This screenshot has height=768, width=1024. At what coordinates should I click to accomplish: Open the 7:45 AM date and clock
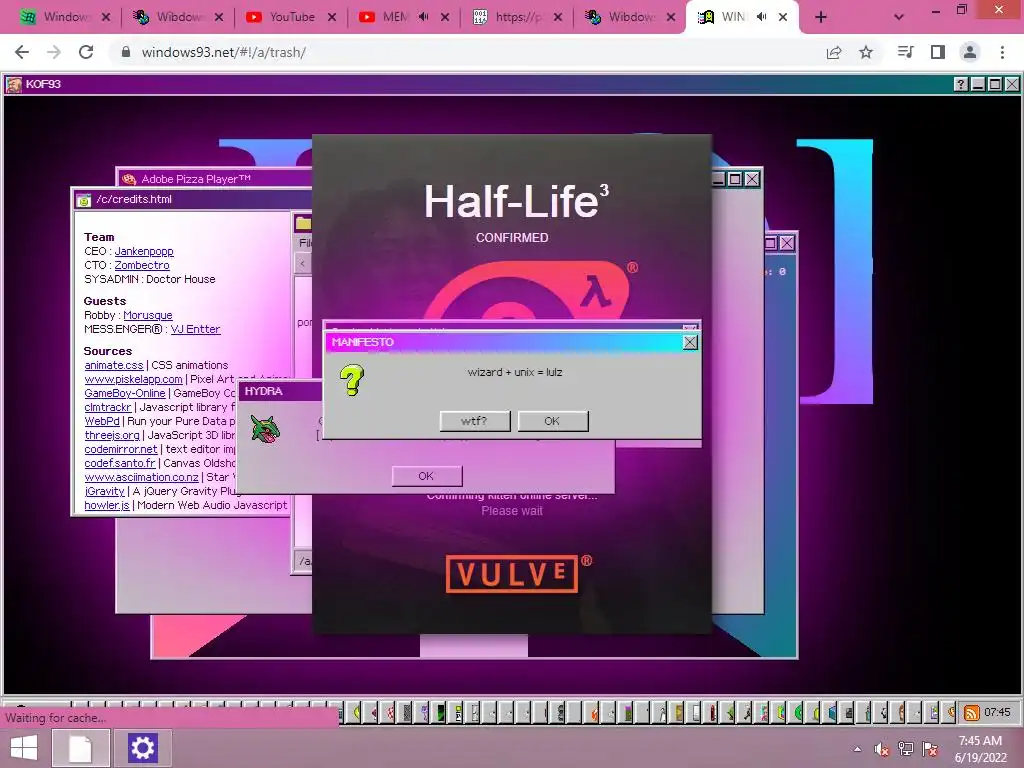tap(980, 749)
